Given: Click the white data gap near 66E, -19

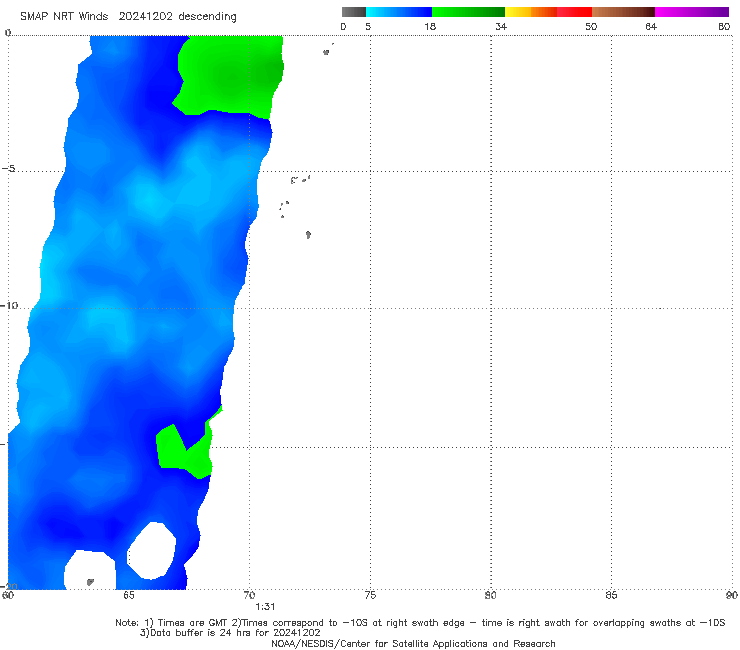Looking at the screenshot, I should [x=152, y=550].
